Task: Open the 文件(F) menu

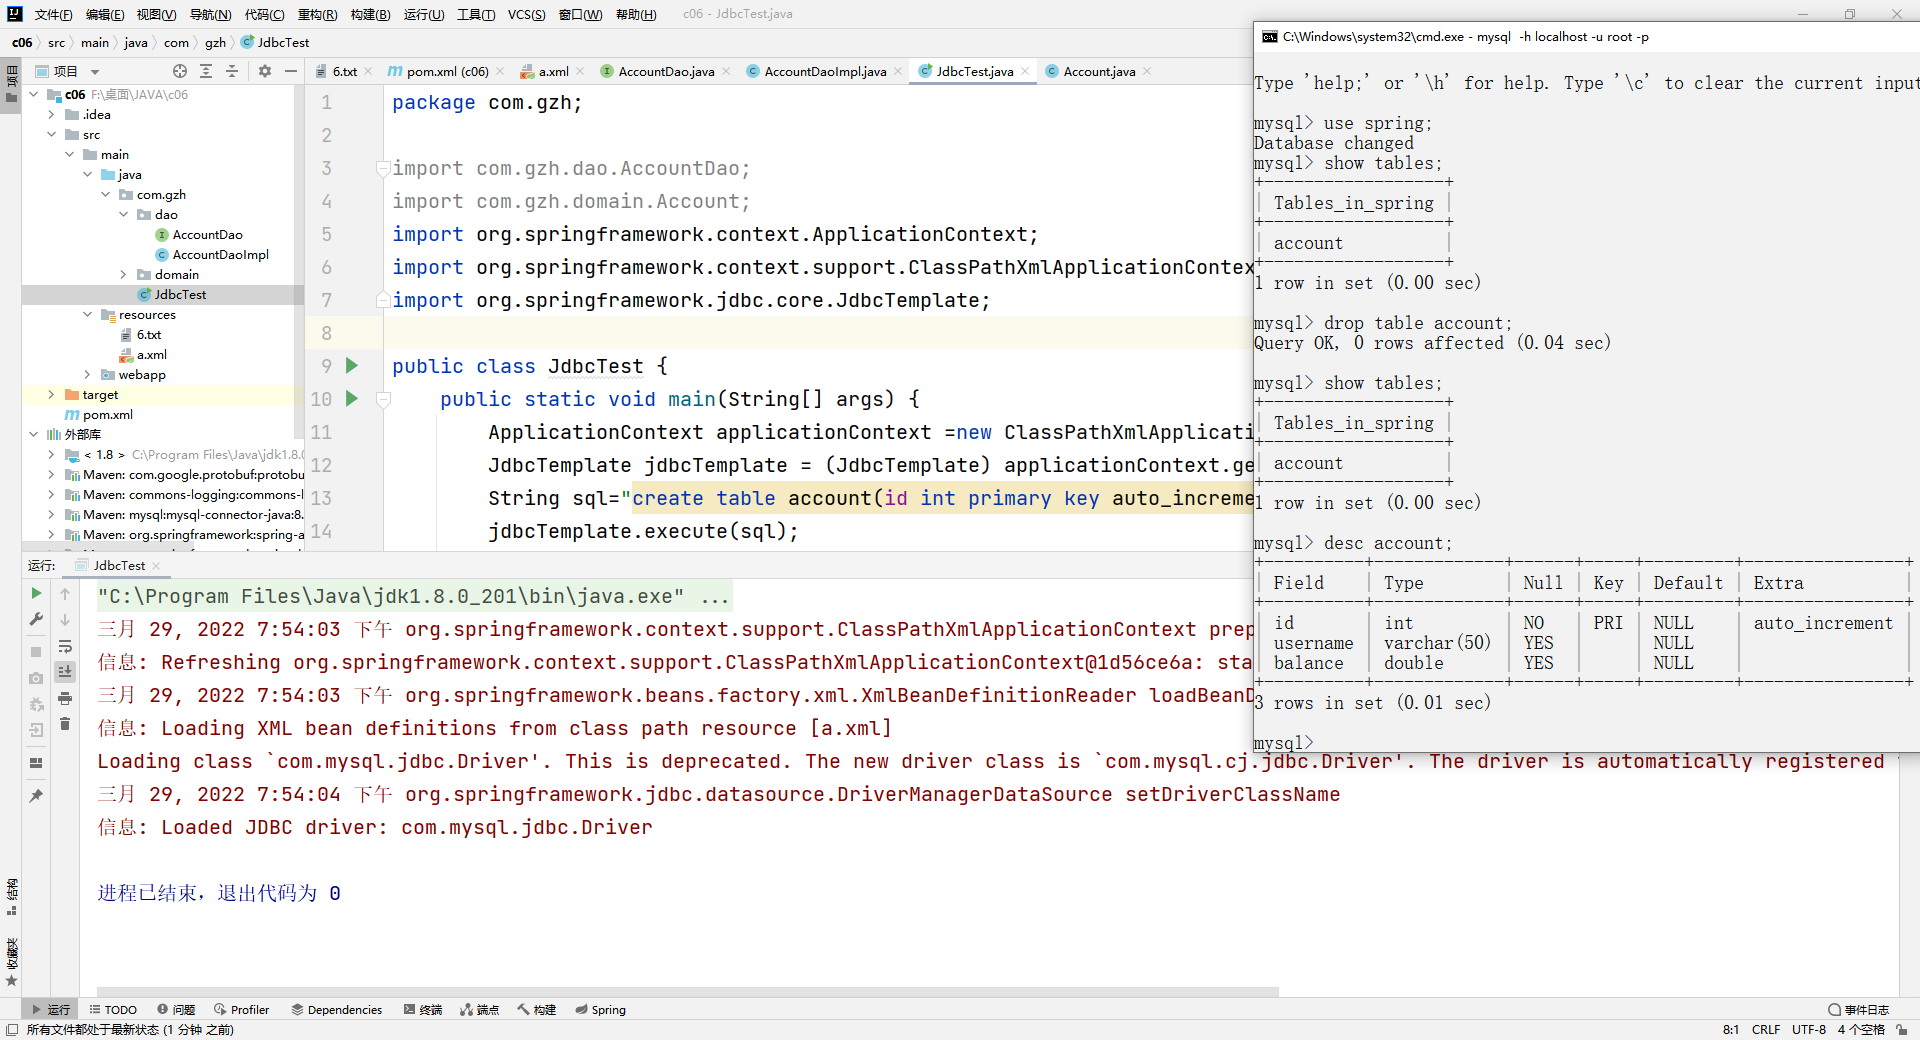Action: [53, 14]
